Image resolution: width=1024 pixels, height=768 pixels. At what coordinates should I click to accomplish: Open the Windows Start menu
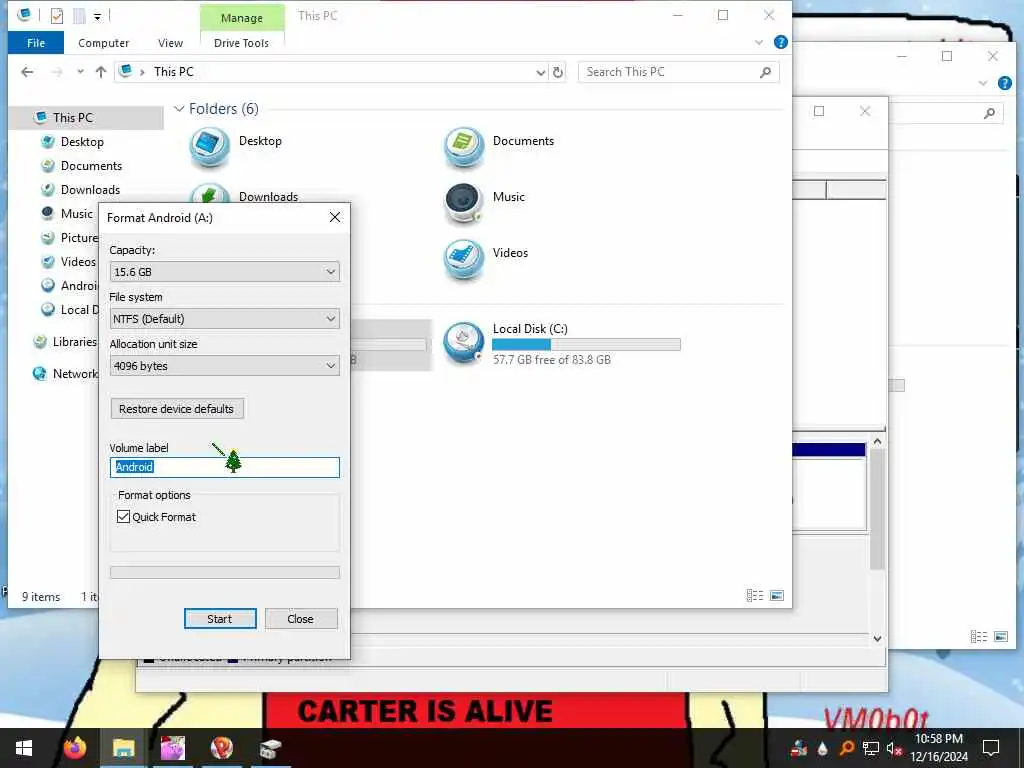coord(24,748)
